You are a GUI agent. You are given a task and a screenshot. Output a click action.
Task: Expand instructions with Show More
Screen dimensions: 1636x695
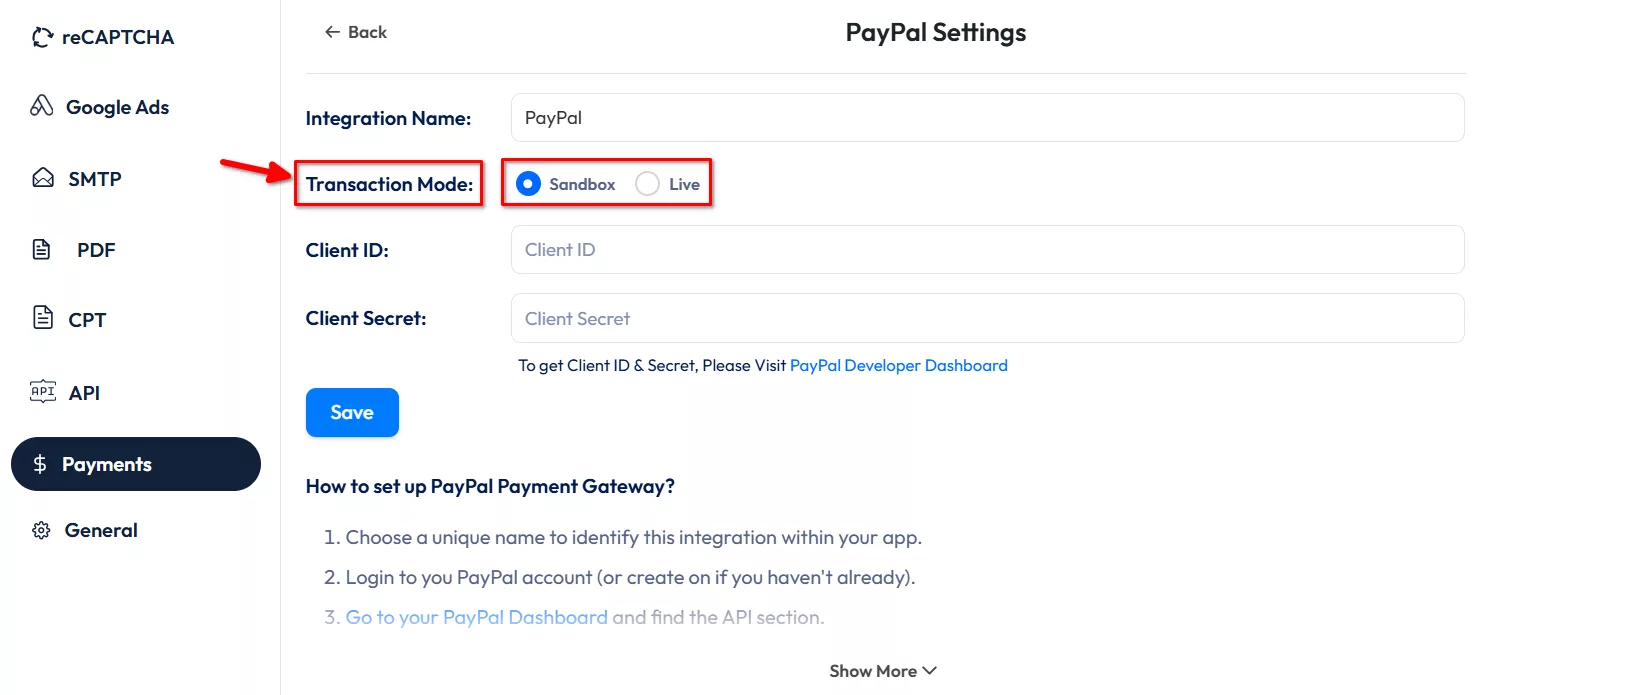pos(873,671)
